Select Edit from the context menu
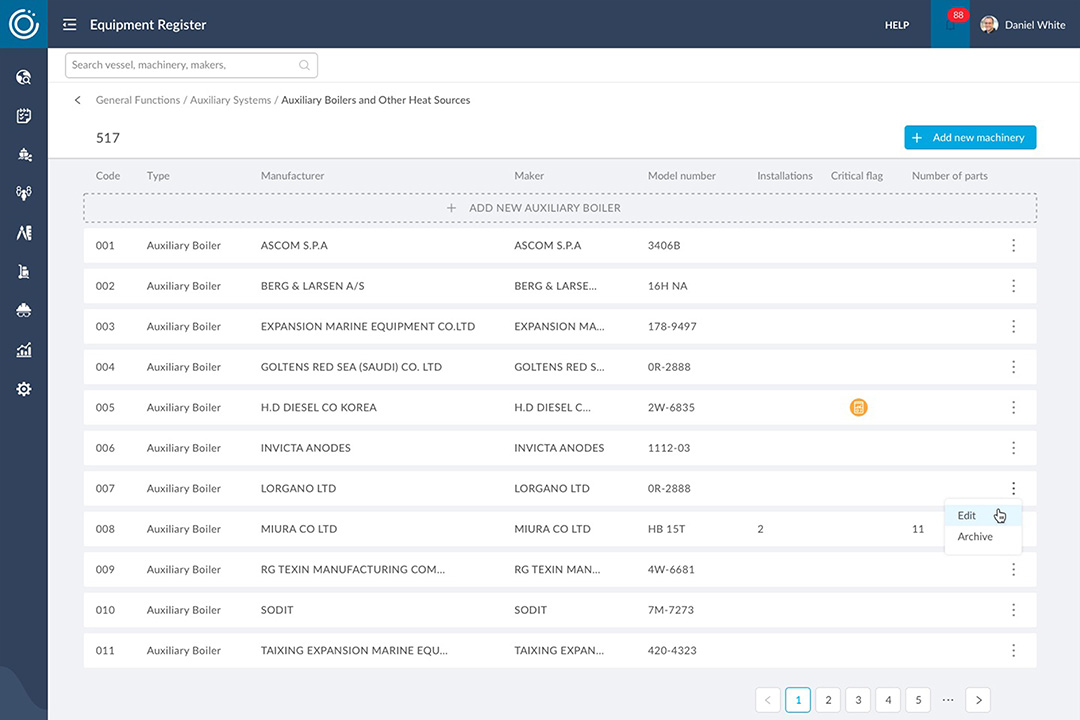 point(967,516)
